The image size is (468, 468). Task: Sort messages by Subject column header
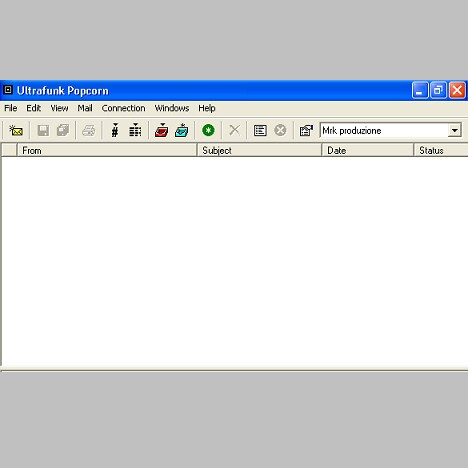pos(259,150)
